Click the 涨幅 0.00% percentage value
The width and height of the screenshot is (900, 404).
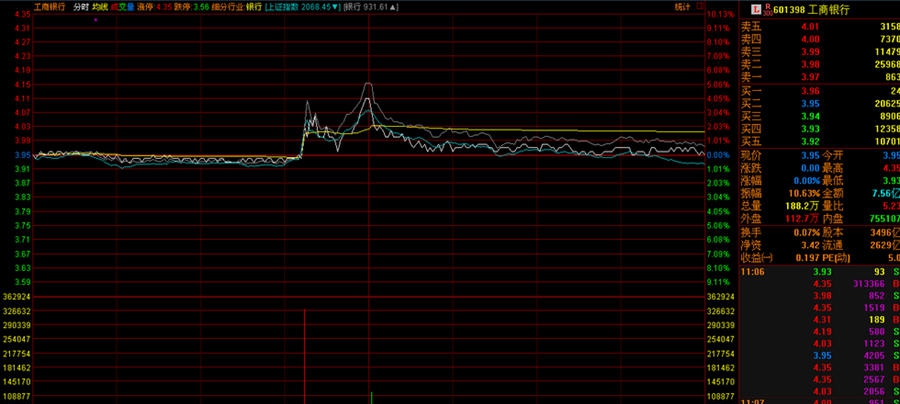(806, 181)
